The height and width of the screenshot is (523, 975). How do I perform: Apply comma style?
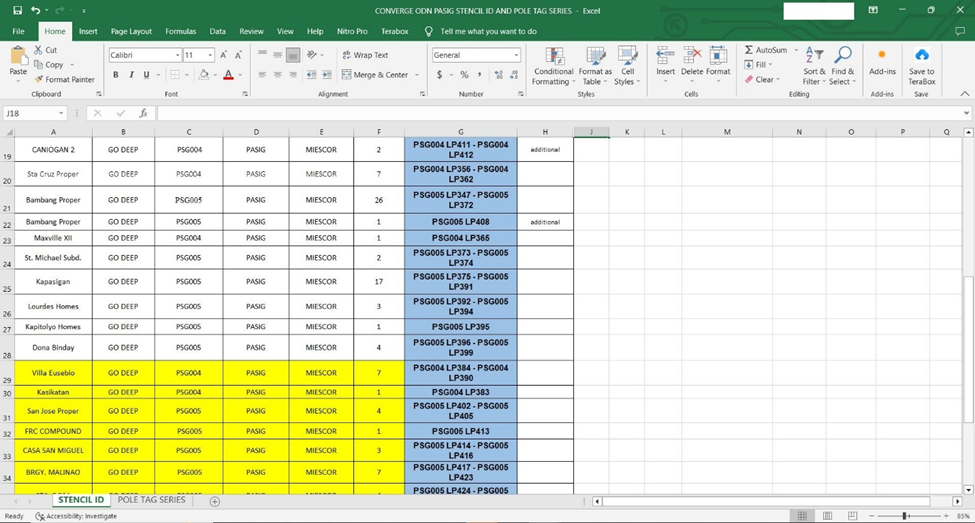click(479, 75)
